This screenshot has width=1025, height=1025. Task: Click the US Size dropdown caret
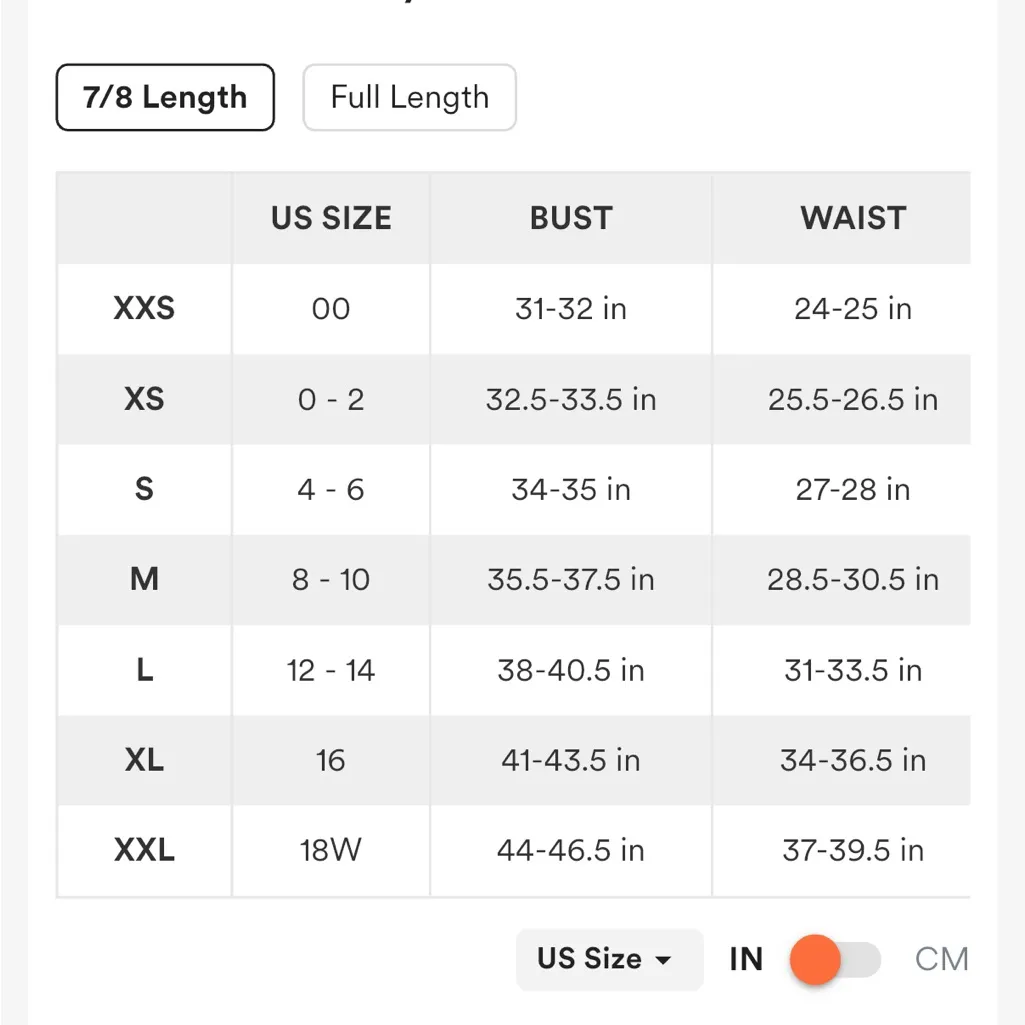click(x=664, y=959)
